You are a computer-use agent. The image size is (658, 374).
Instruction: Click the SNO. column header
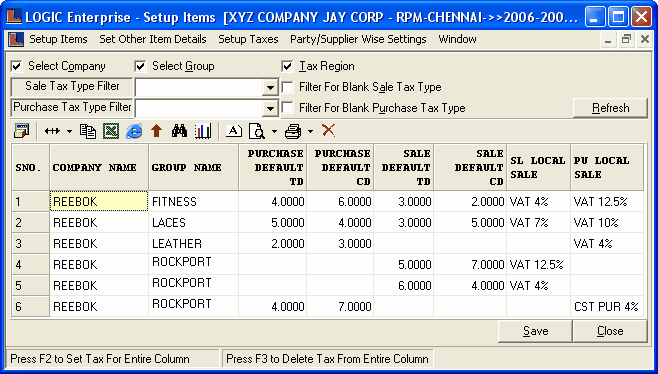click(x=31, y=167)
